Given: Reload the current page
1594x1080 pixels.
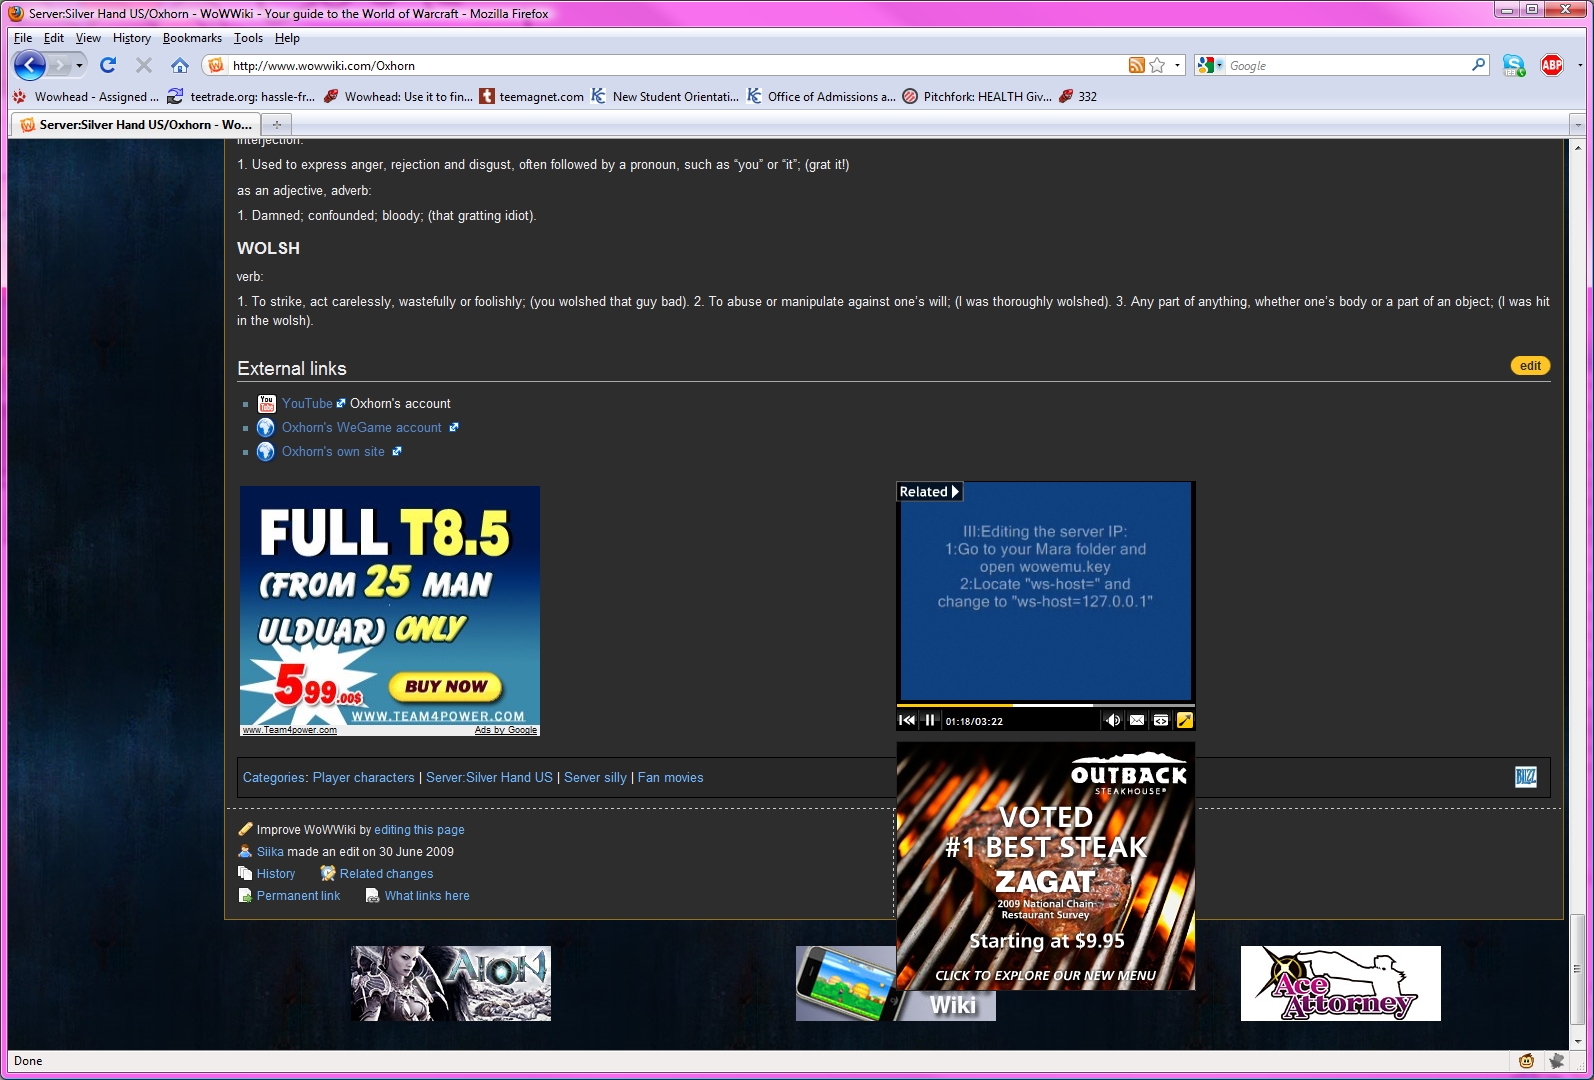Looking at the screenshot, I should tap(108, 66).
